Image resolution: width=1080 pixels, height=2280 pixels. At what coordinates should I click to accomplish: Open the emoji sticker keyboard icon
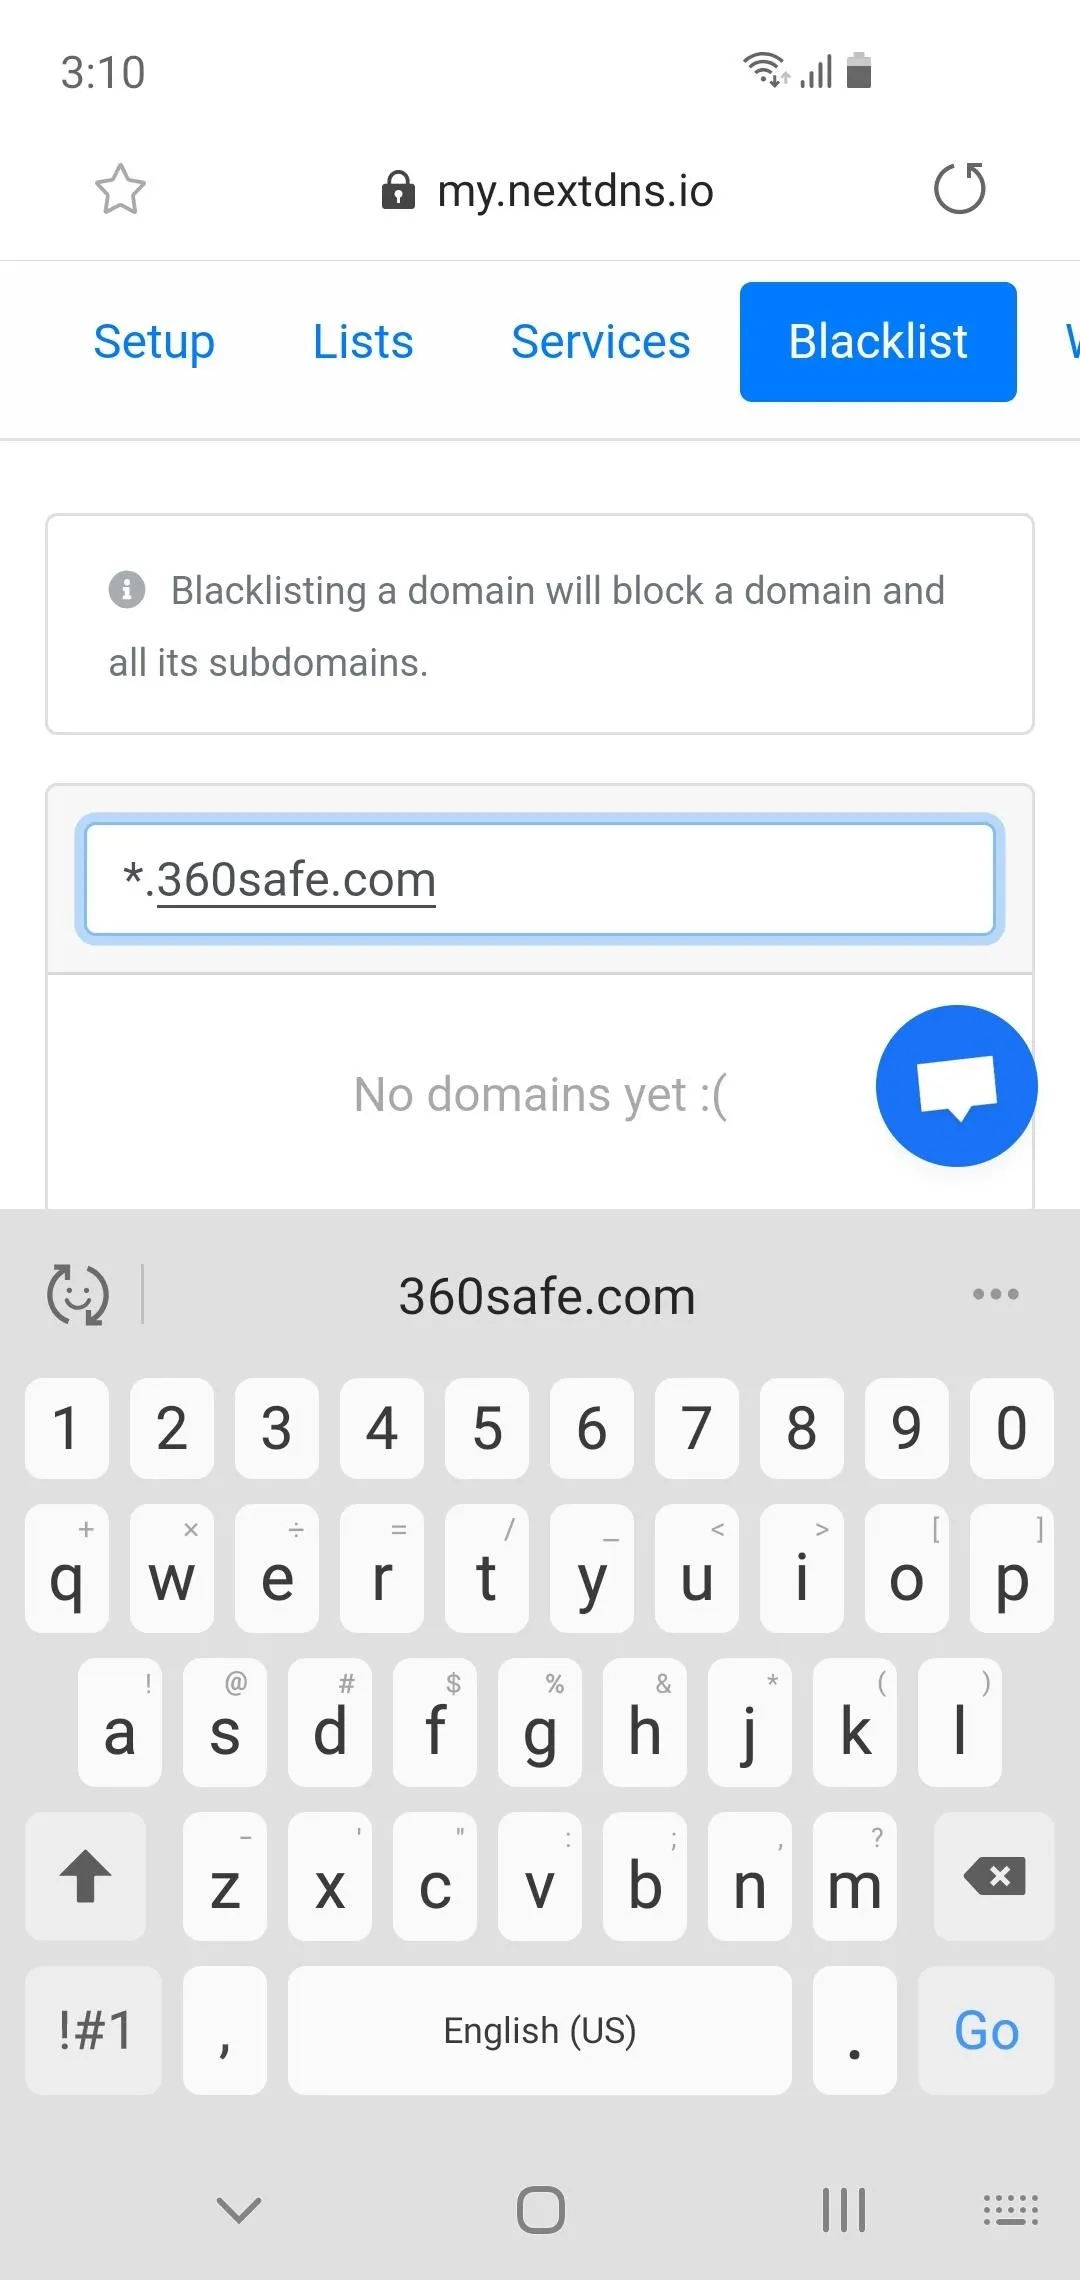pyautogui.click(x=78, y=1295)
